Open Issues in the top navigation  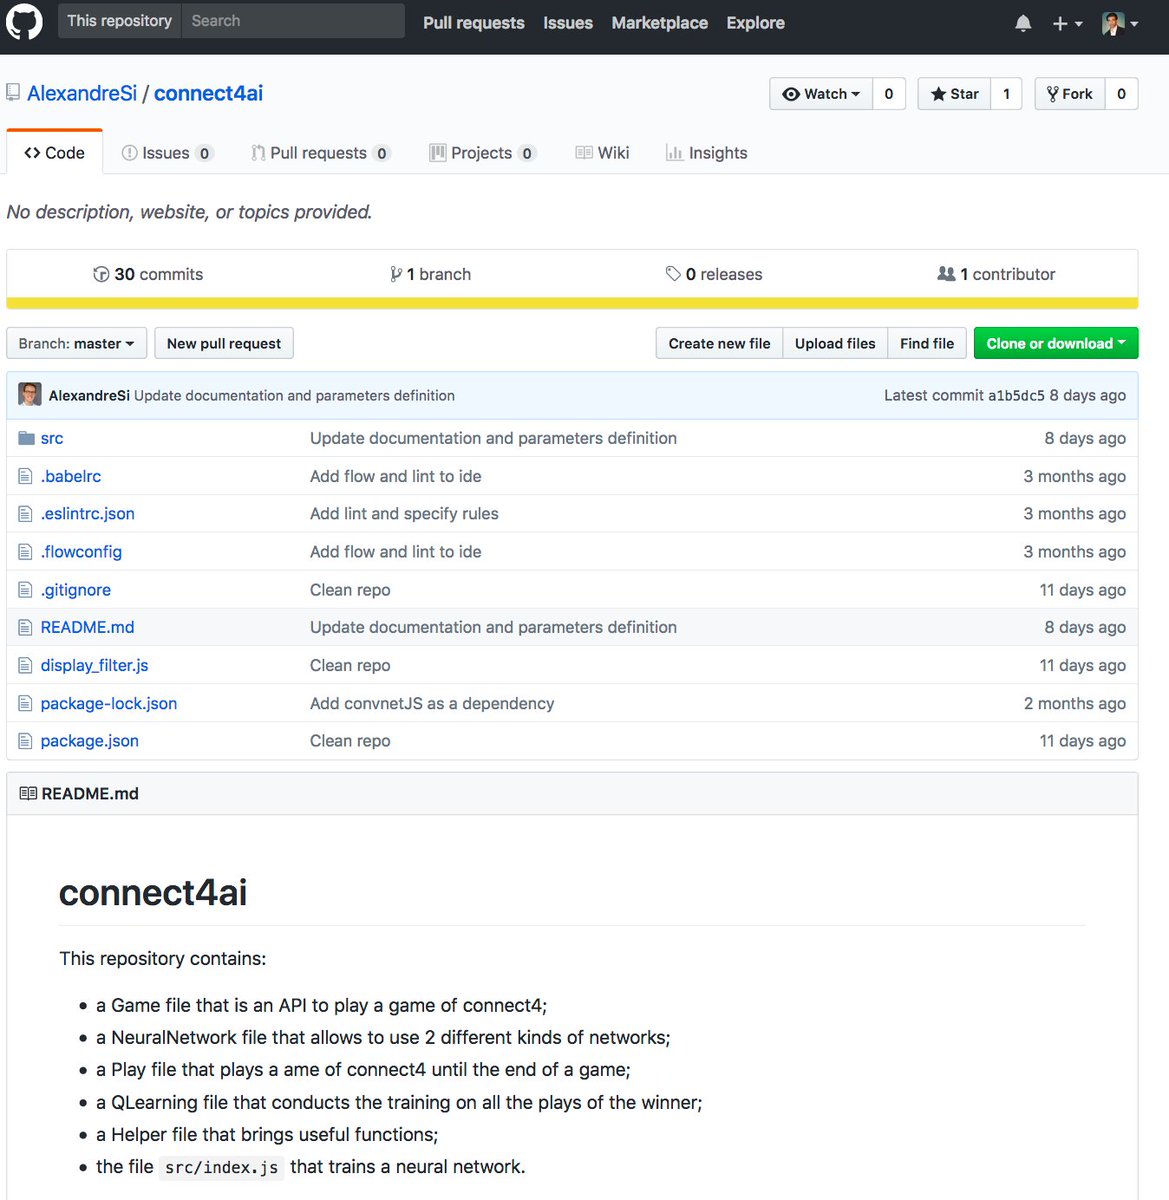click(x=568, y=23)
